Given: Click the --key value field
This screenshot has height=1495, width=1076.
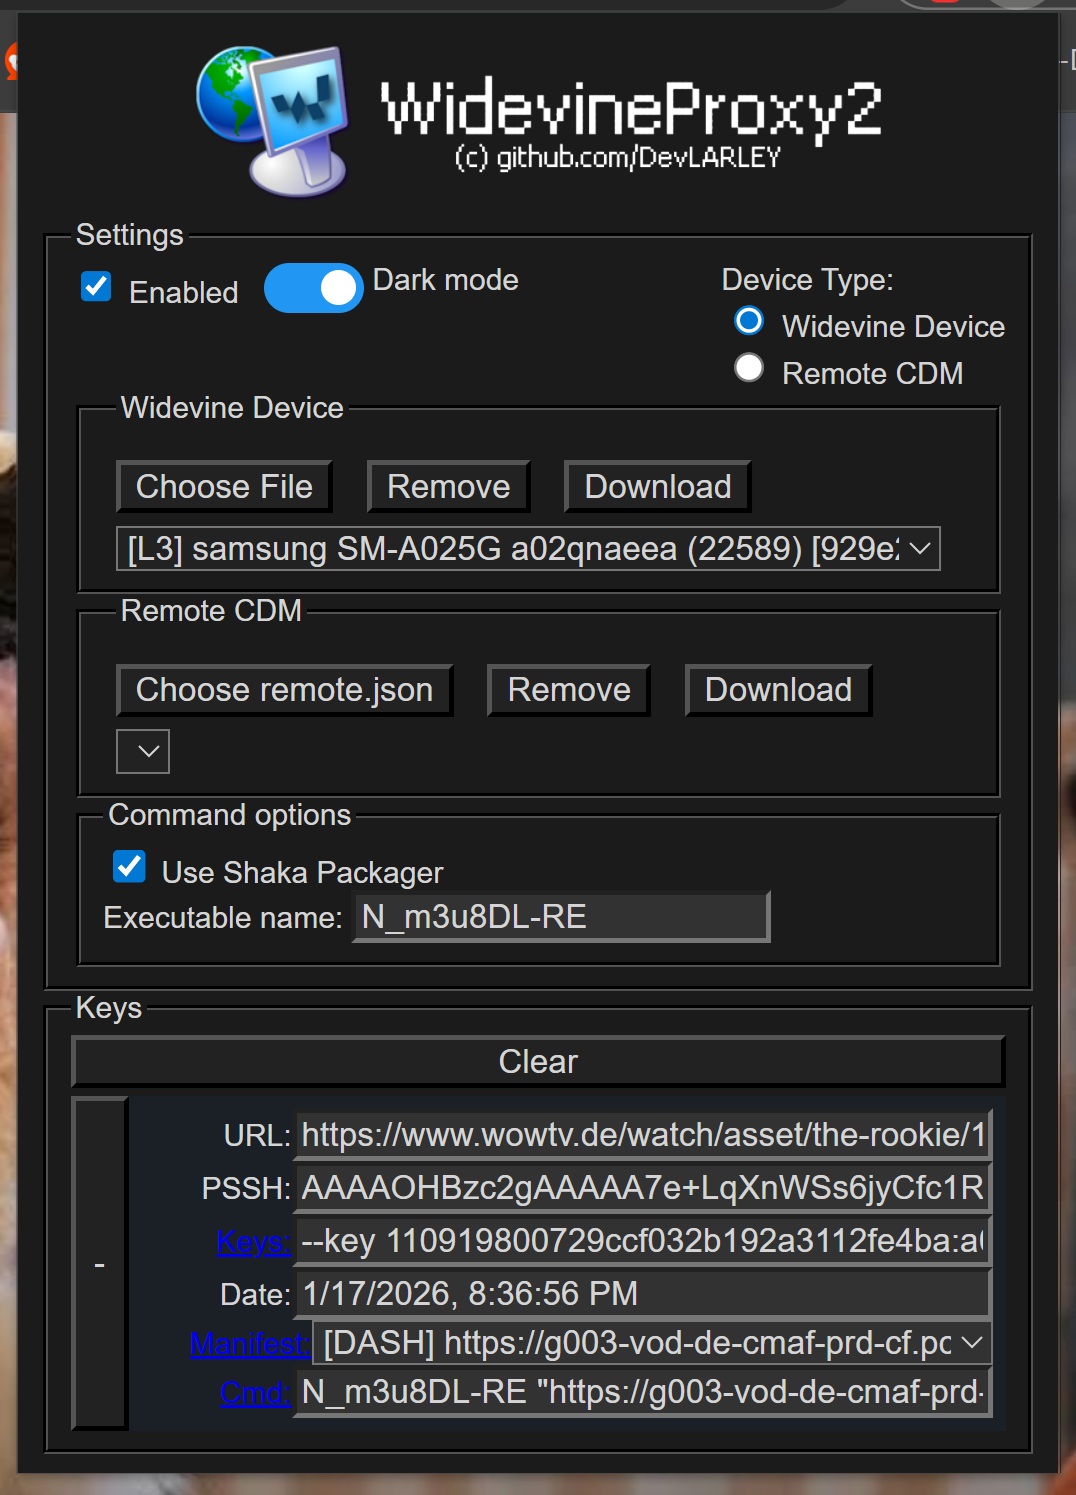Looking at the screenshot, I should click(x=643, y=1241).
